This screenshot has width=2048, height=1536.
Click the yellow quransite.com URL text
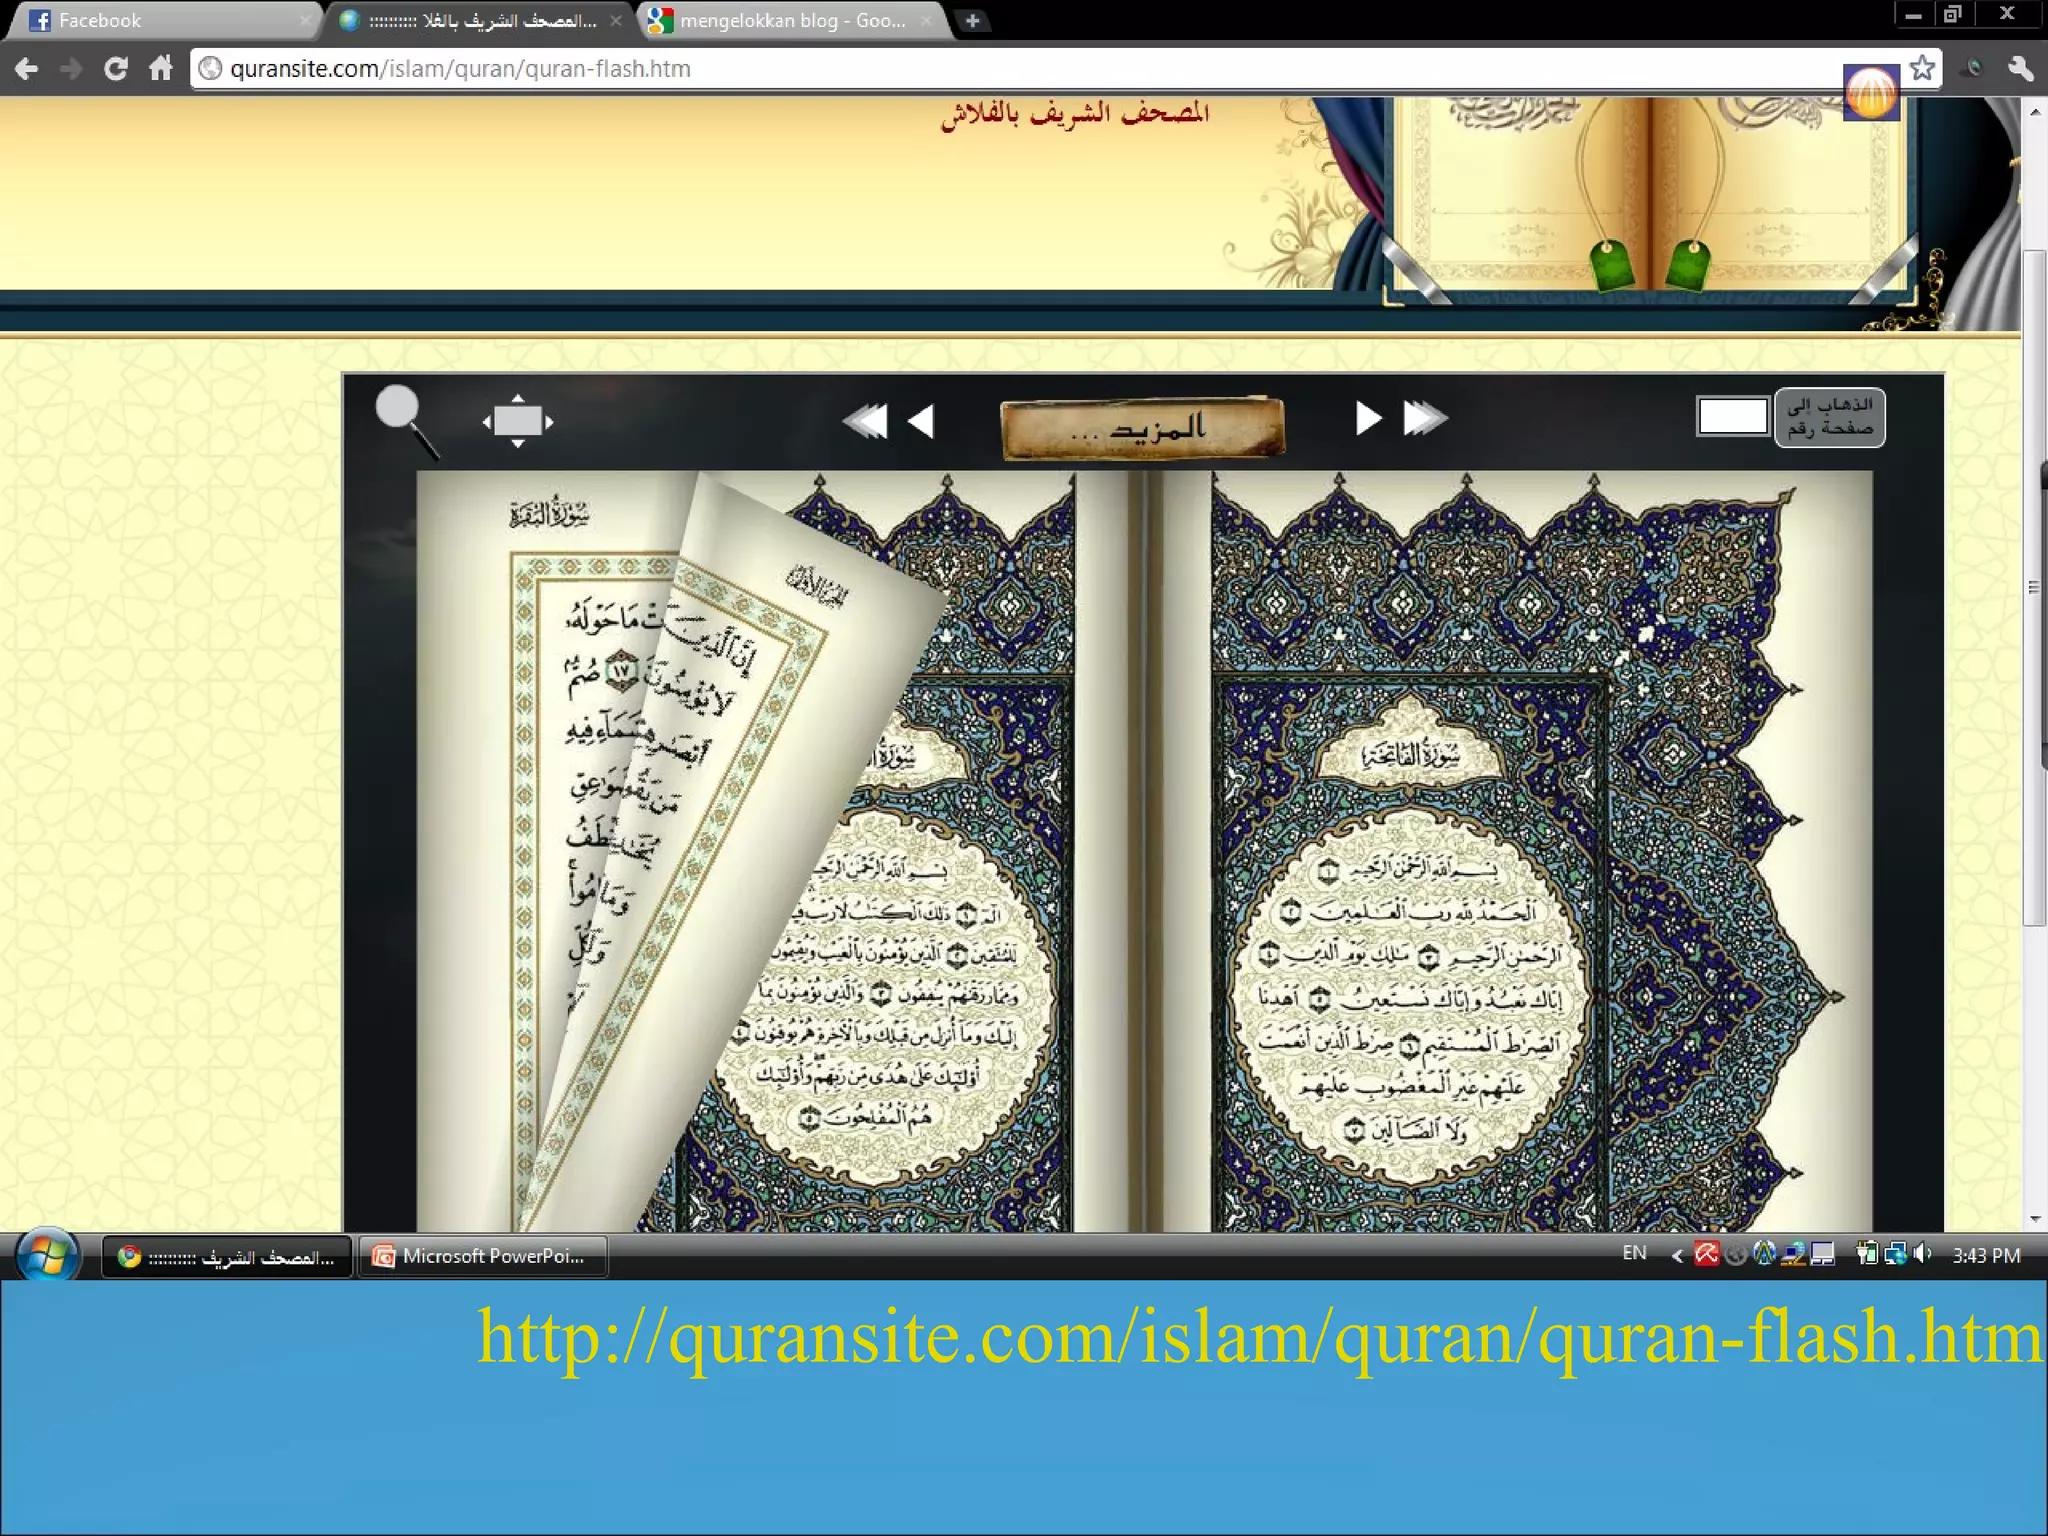(x=1260, y=1338)
